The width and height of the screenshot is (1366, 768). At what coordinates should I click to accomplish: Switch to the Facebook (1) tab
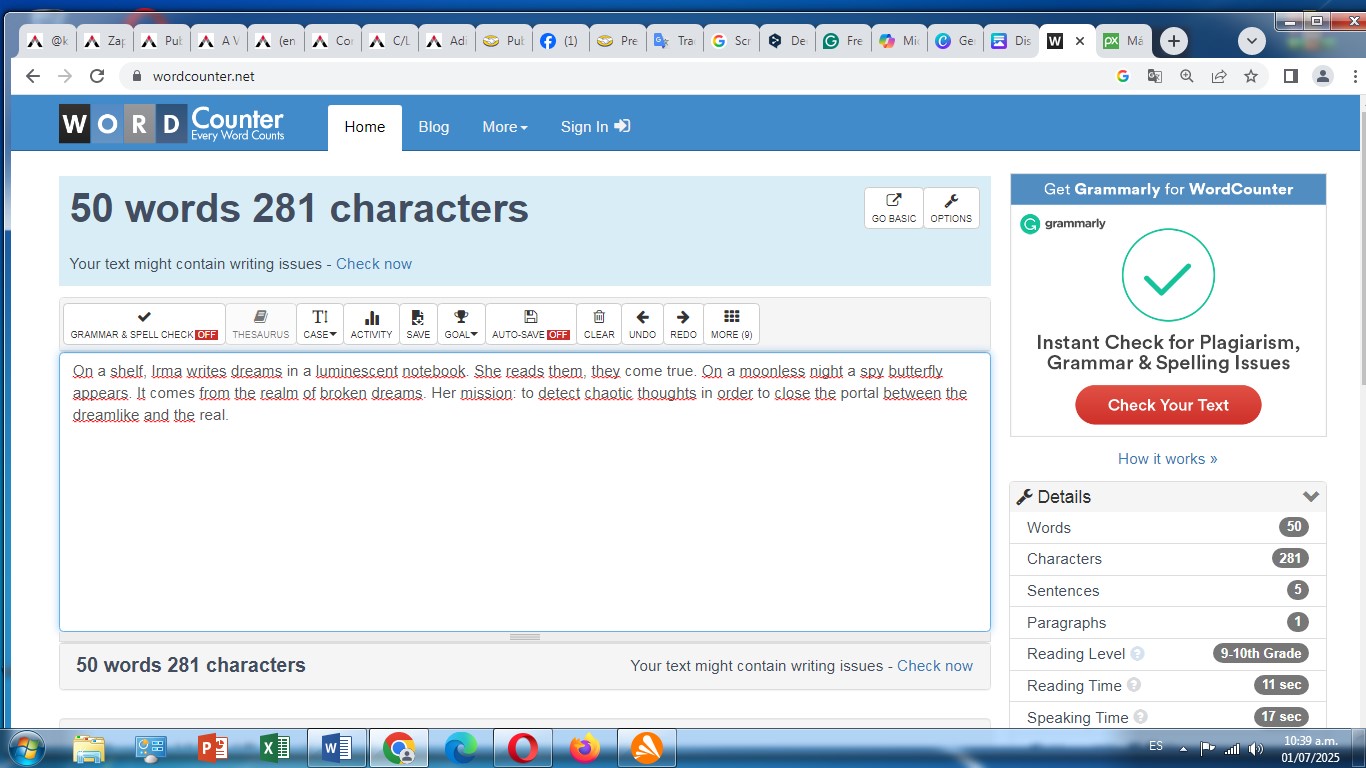560,41
